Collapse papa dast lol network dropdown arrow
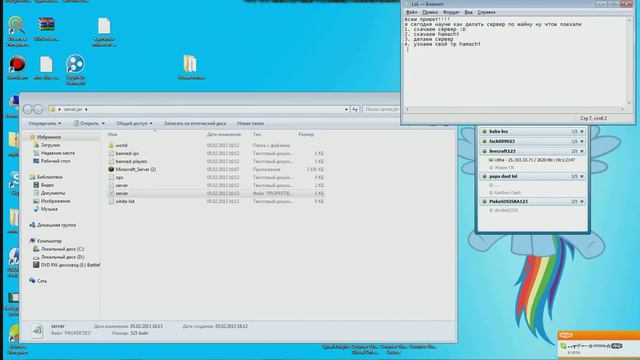 point(582,176)
